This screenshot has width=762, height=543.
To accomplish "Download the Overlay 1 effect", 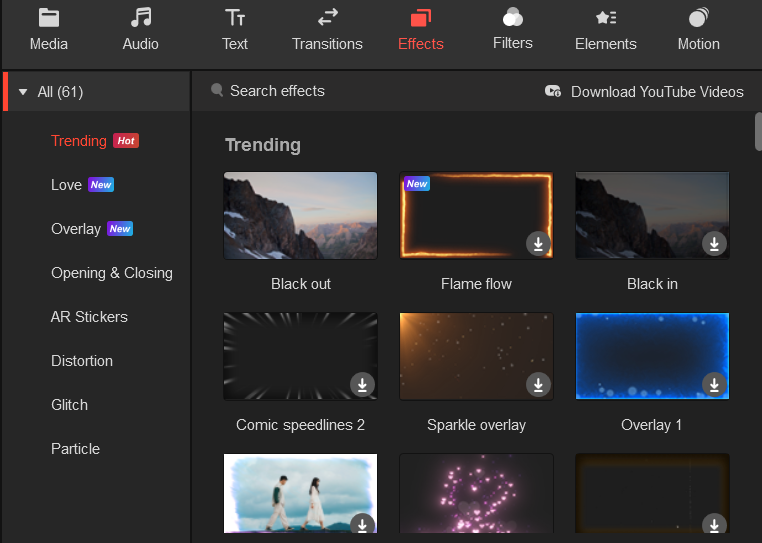I will click(714, 384).
